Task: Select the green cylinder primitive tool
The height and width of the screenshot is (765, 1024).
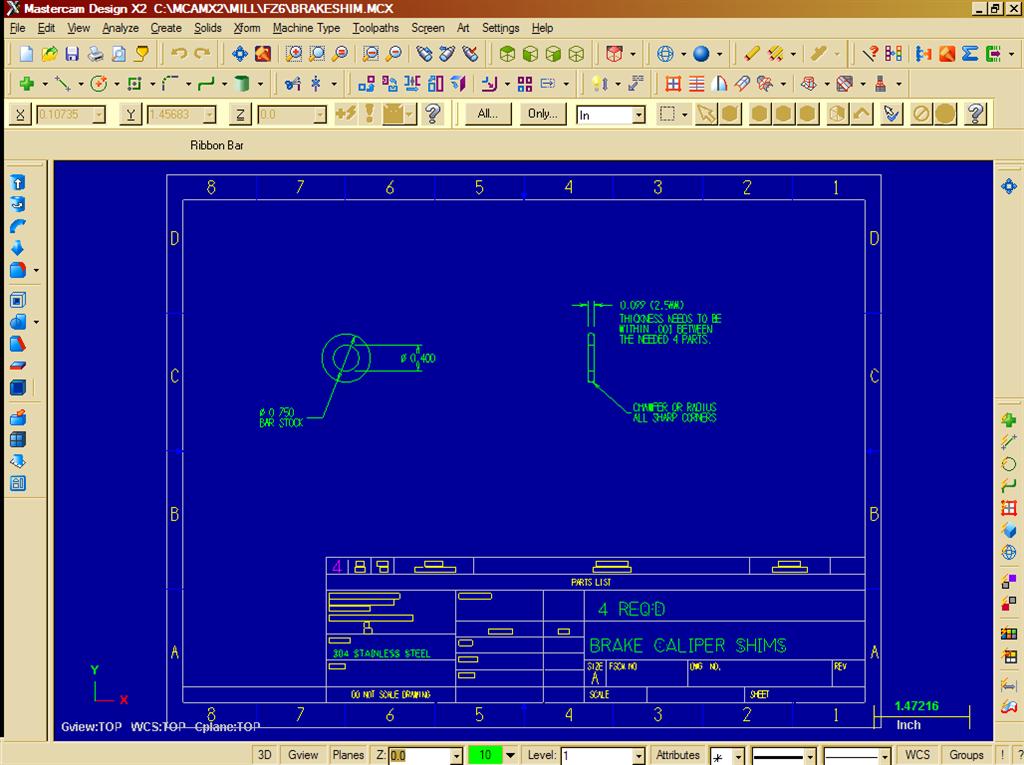Action: point(242,84)
